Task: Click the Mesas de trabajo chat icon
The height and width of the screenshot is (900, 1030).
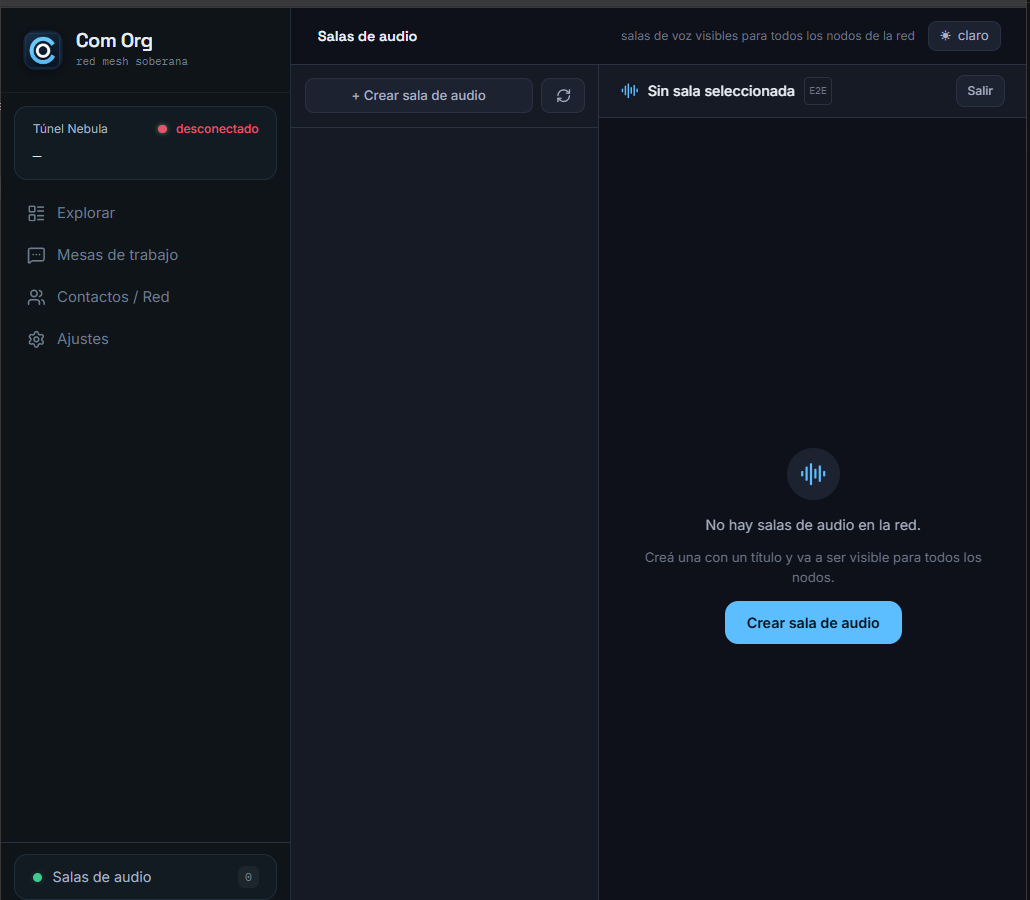Action: (x=36, y=256)
